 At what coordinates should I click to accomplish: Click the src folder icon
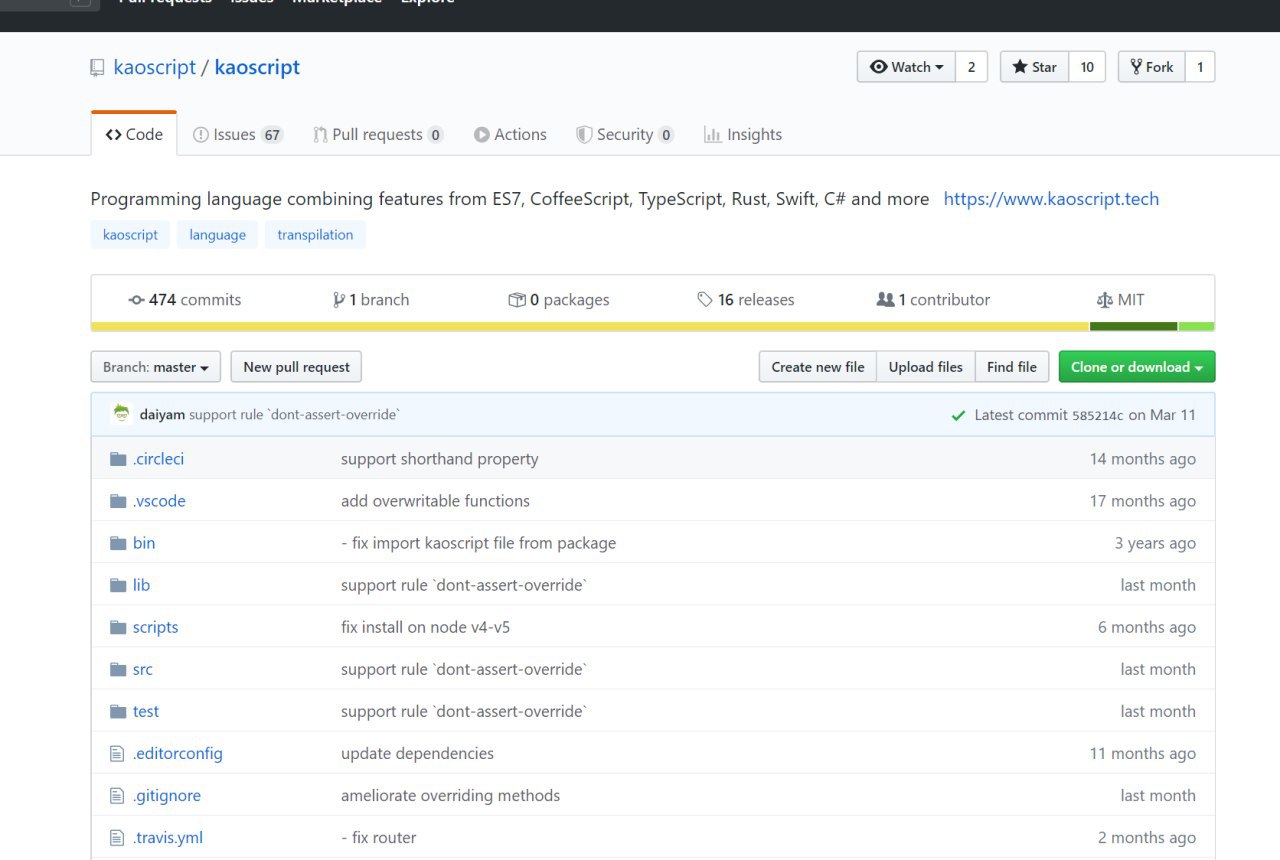pyautogui.click(x=118, y=669)
